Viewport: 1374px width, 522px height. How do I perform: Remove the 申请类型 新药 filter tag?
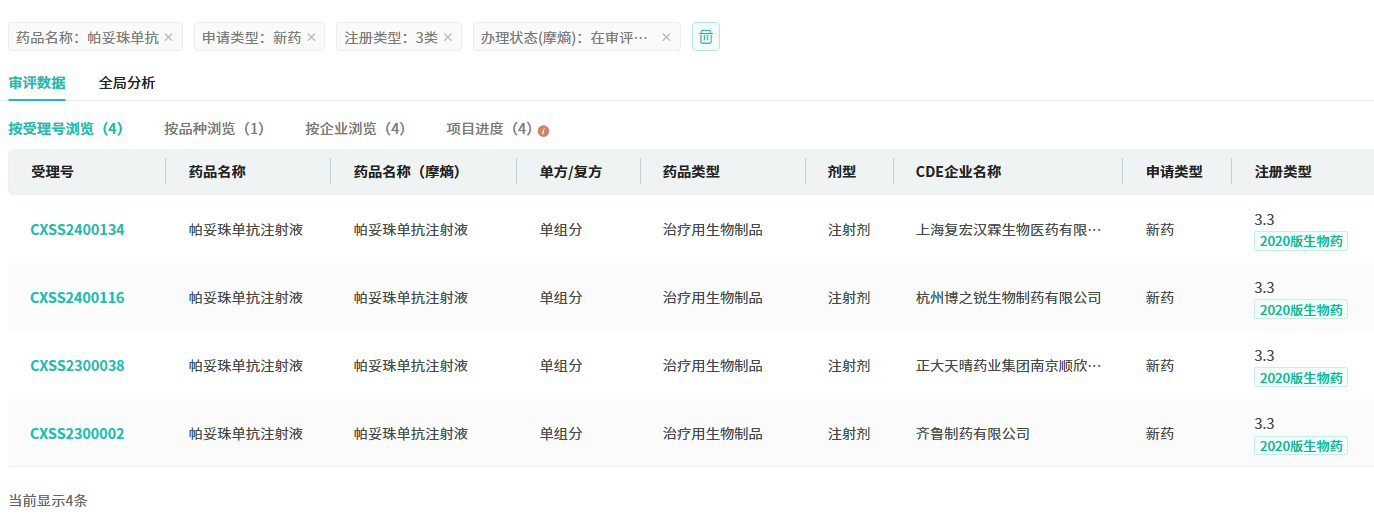click(311, 37)
